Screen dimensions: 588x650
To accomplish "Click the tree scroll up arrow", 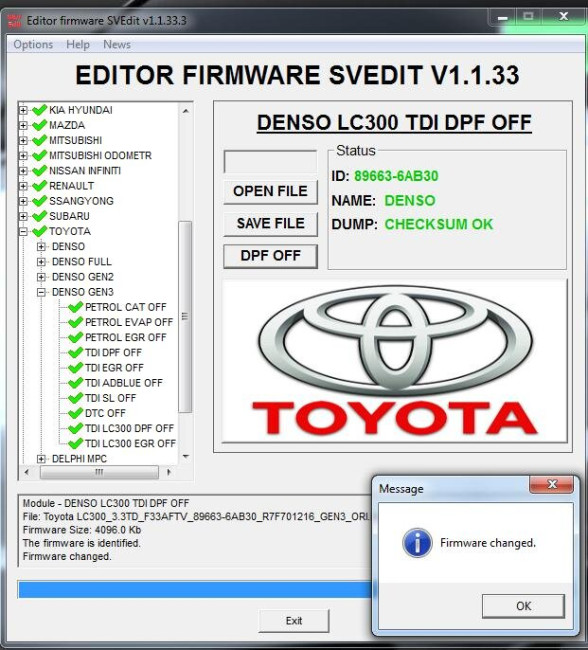I will point(186,111).
